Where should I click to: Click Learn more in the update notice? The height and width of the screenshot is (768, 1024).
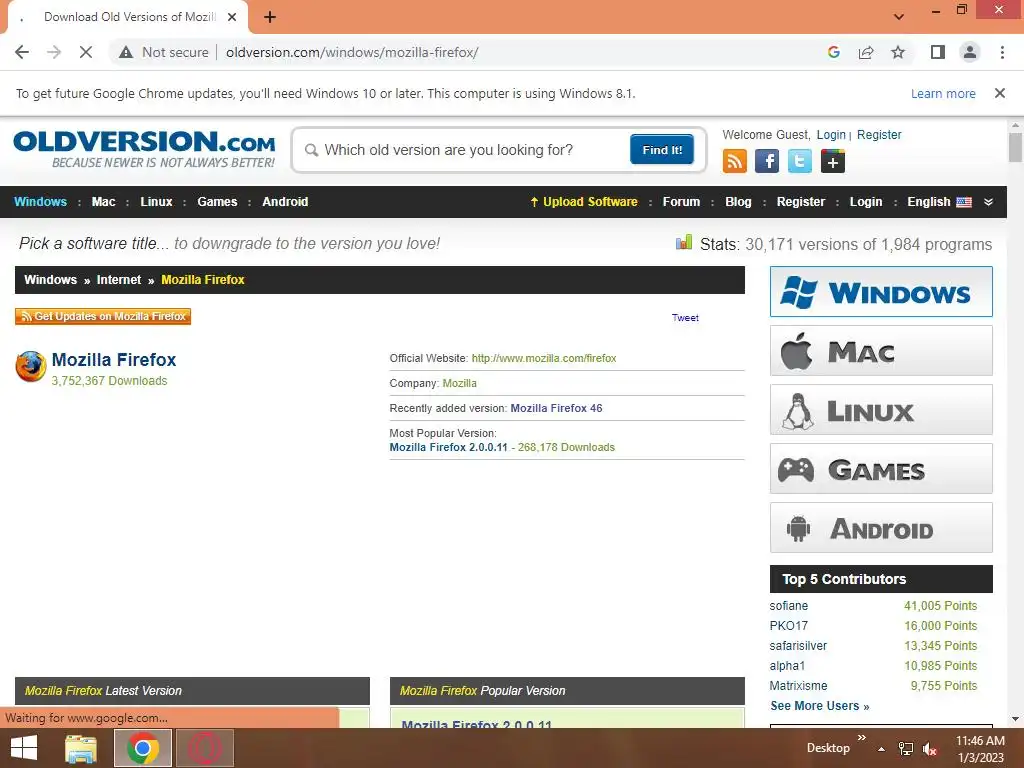(943, 93)
